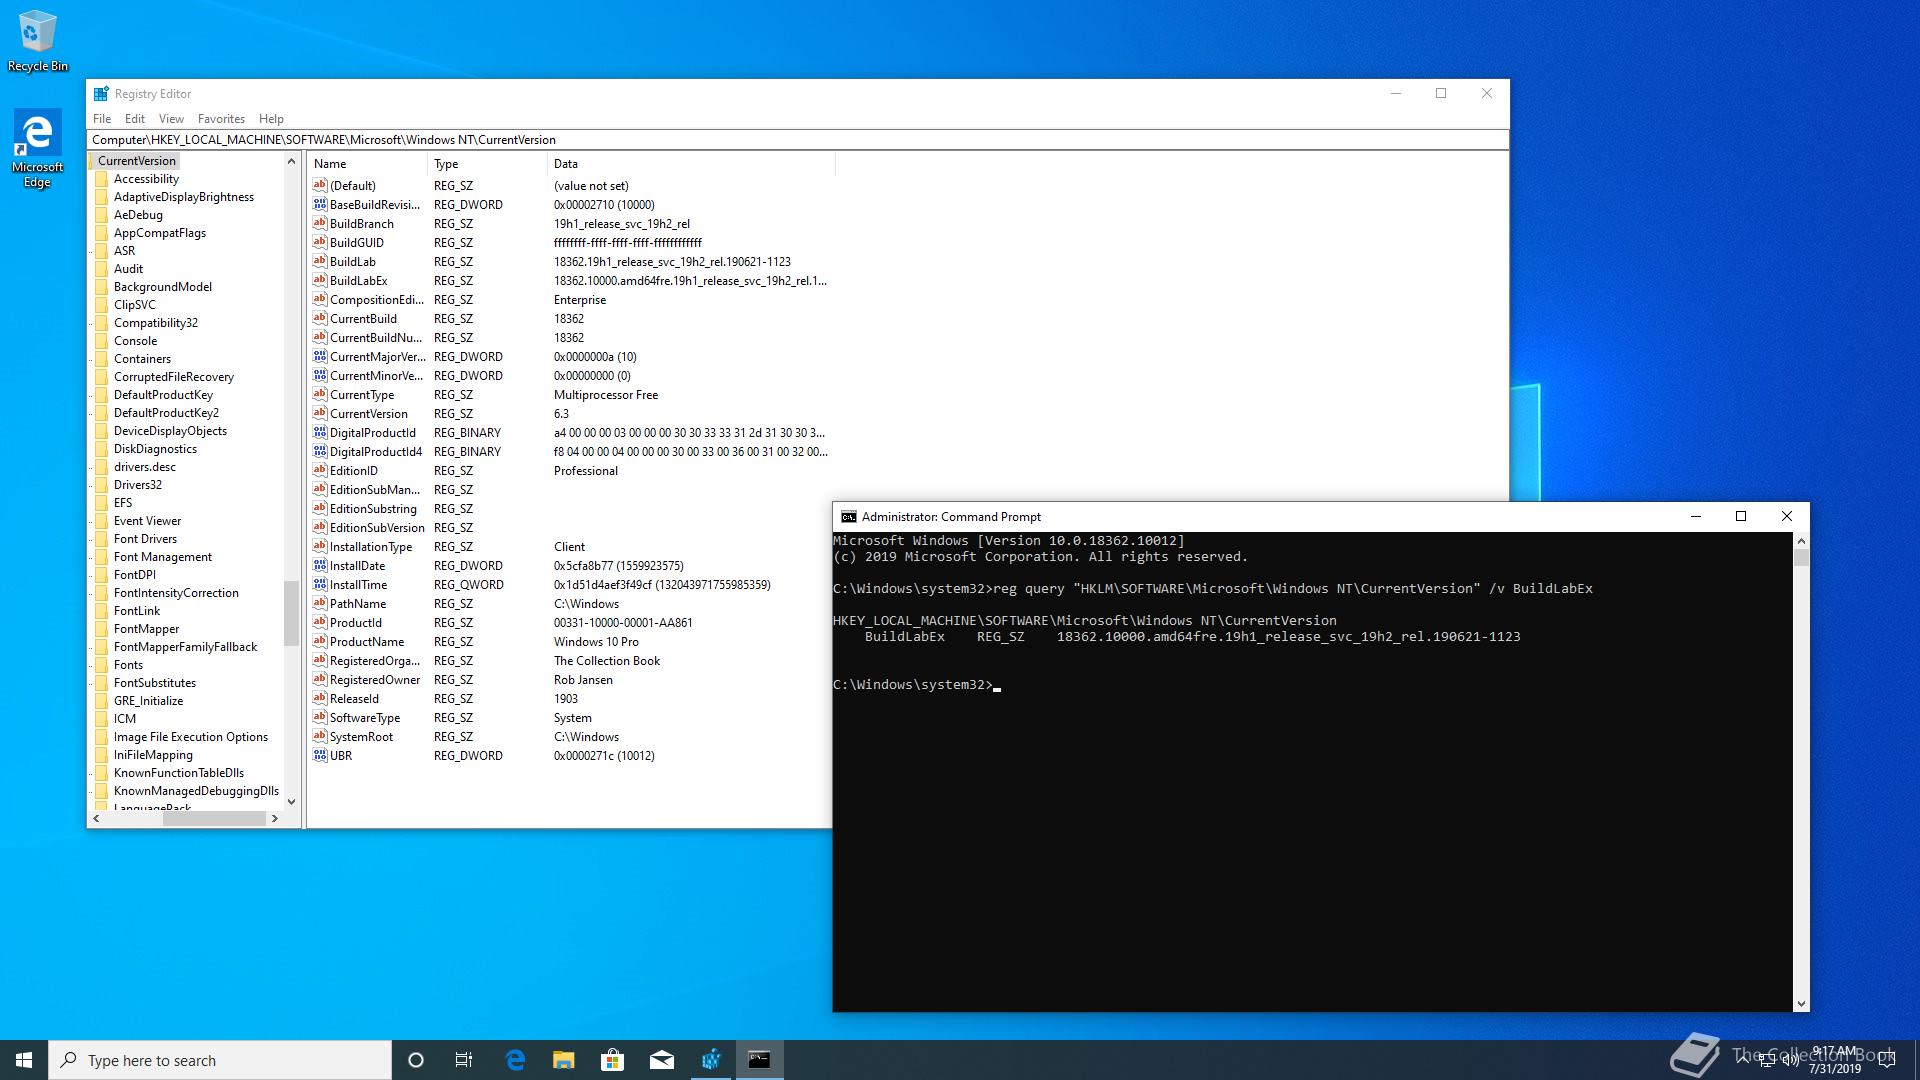Screen dimensions: 1920x1080
Task: Open the Edit menu in Registry Editor
Action: tap(135, 119)
